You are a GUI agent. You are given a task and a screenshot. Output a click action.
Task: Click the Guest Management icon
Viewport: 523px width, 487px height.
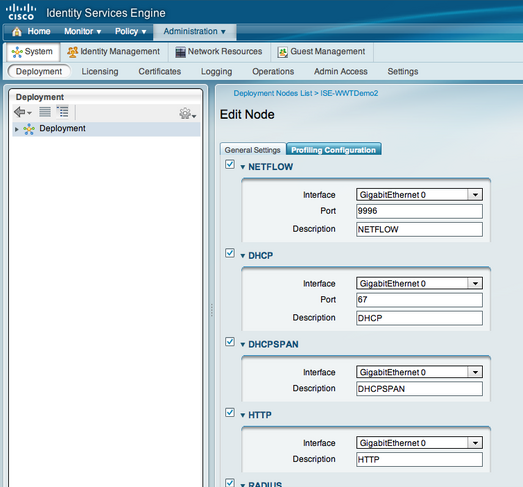[283, 52]
